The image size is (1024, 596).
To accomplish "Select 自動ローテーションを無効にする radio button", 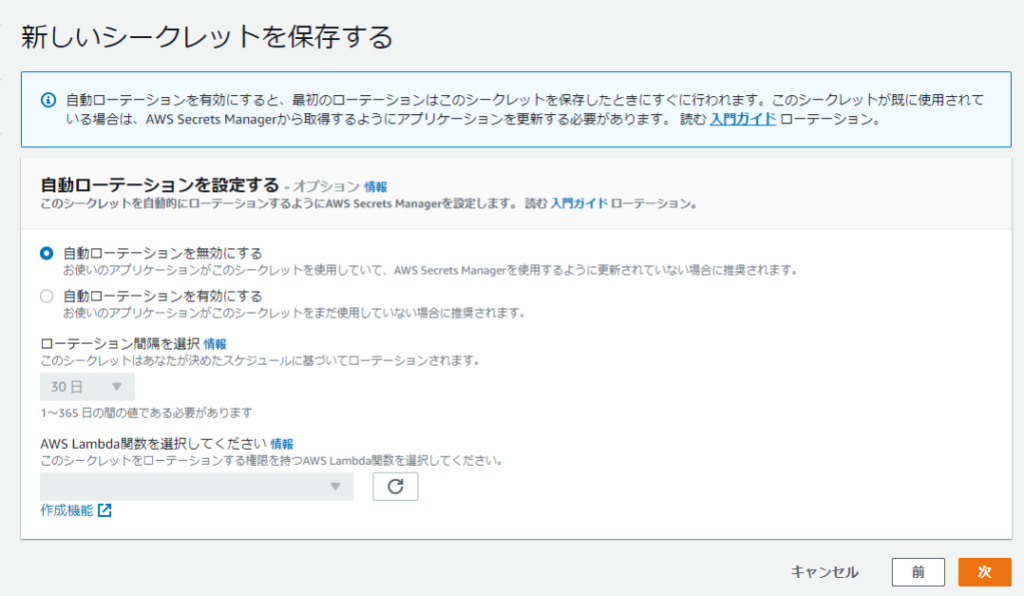I will pyautogui.click(x=46, y=253).
